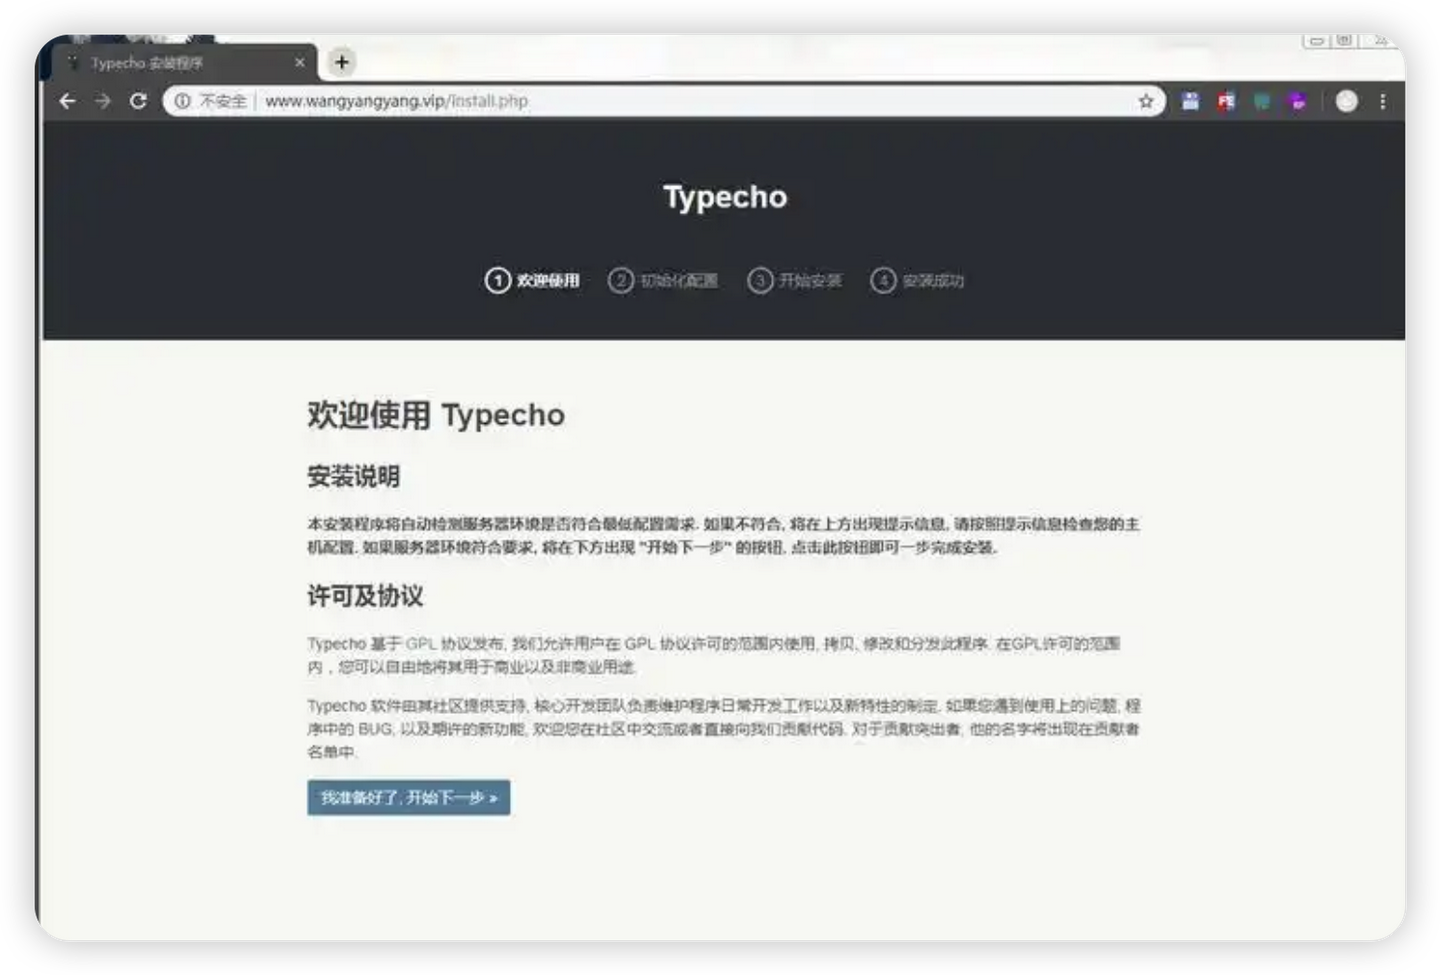Bookmark this page with the star icon
The width and height of the screenshot is (1440, 975).
pos(1146,101)
